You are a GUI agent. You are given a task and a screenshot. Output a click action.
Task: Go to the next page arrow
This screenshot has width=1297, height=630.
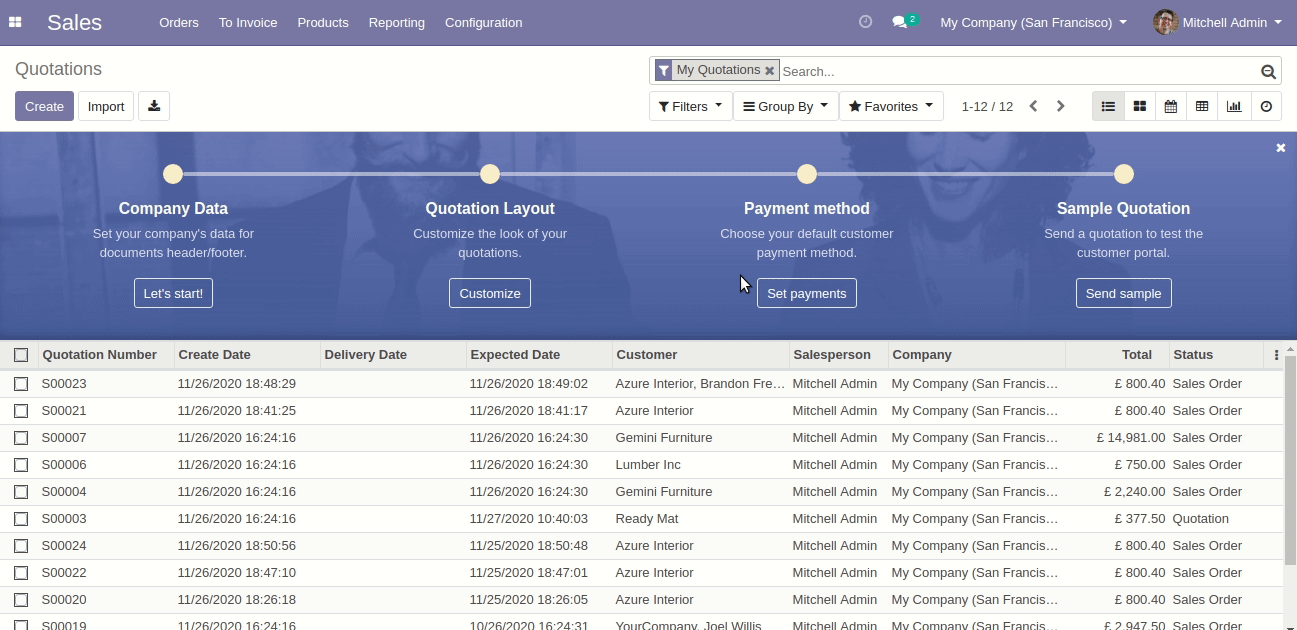[x=1061, y=106]
